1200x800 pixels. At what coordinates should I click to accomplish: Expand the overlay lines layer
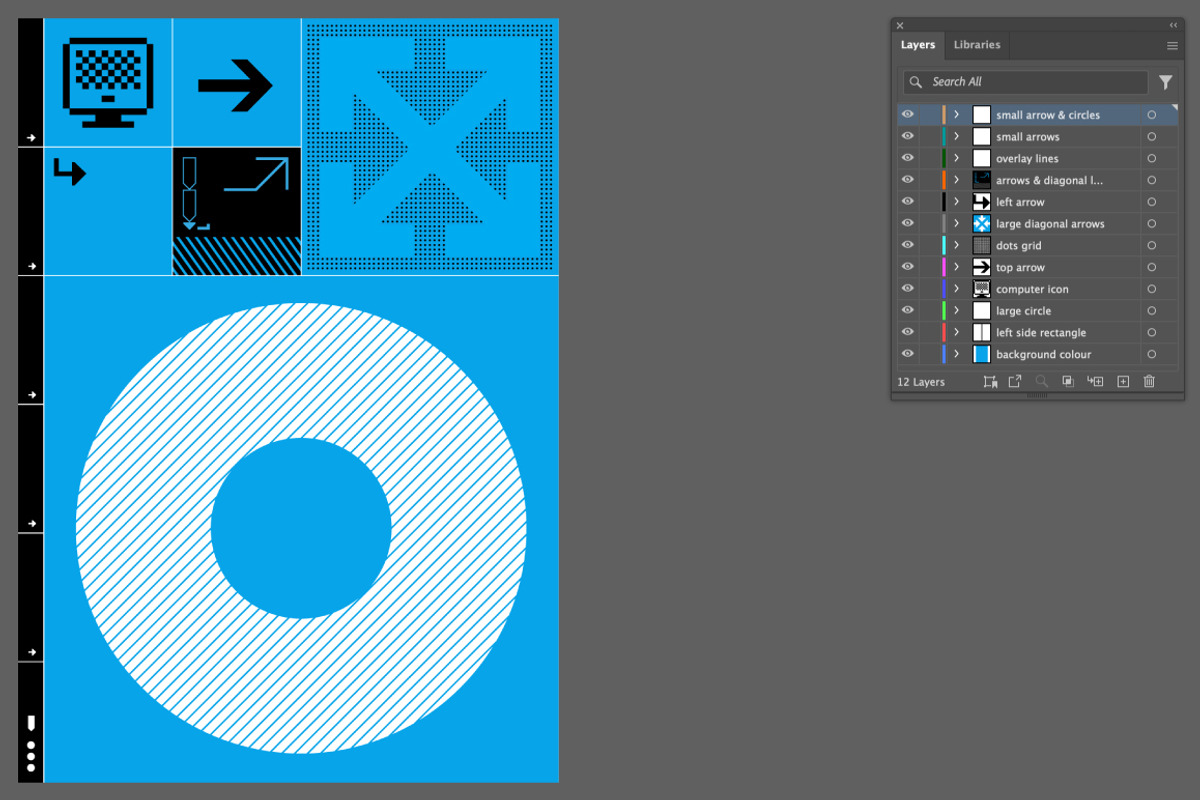point(956,159)
